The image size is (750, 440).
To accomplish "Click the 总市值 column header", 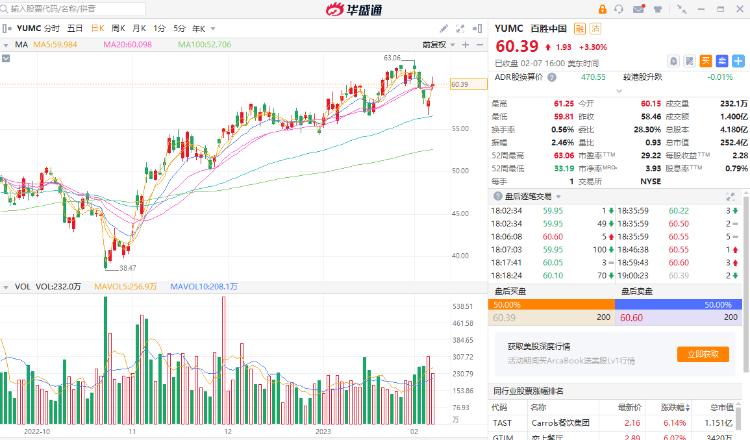I will click(721, 407).
